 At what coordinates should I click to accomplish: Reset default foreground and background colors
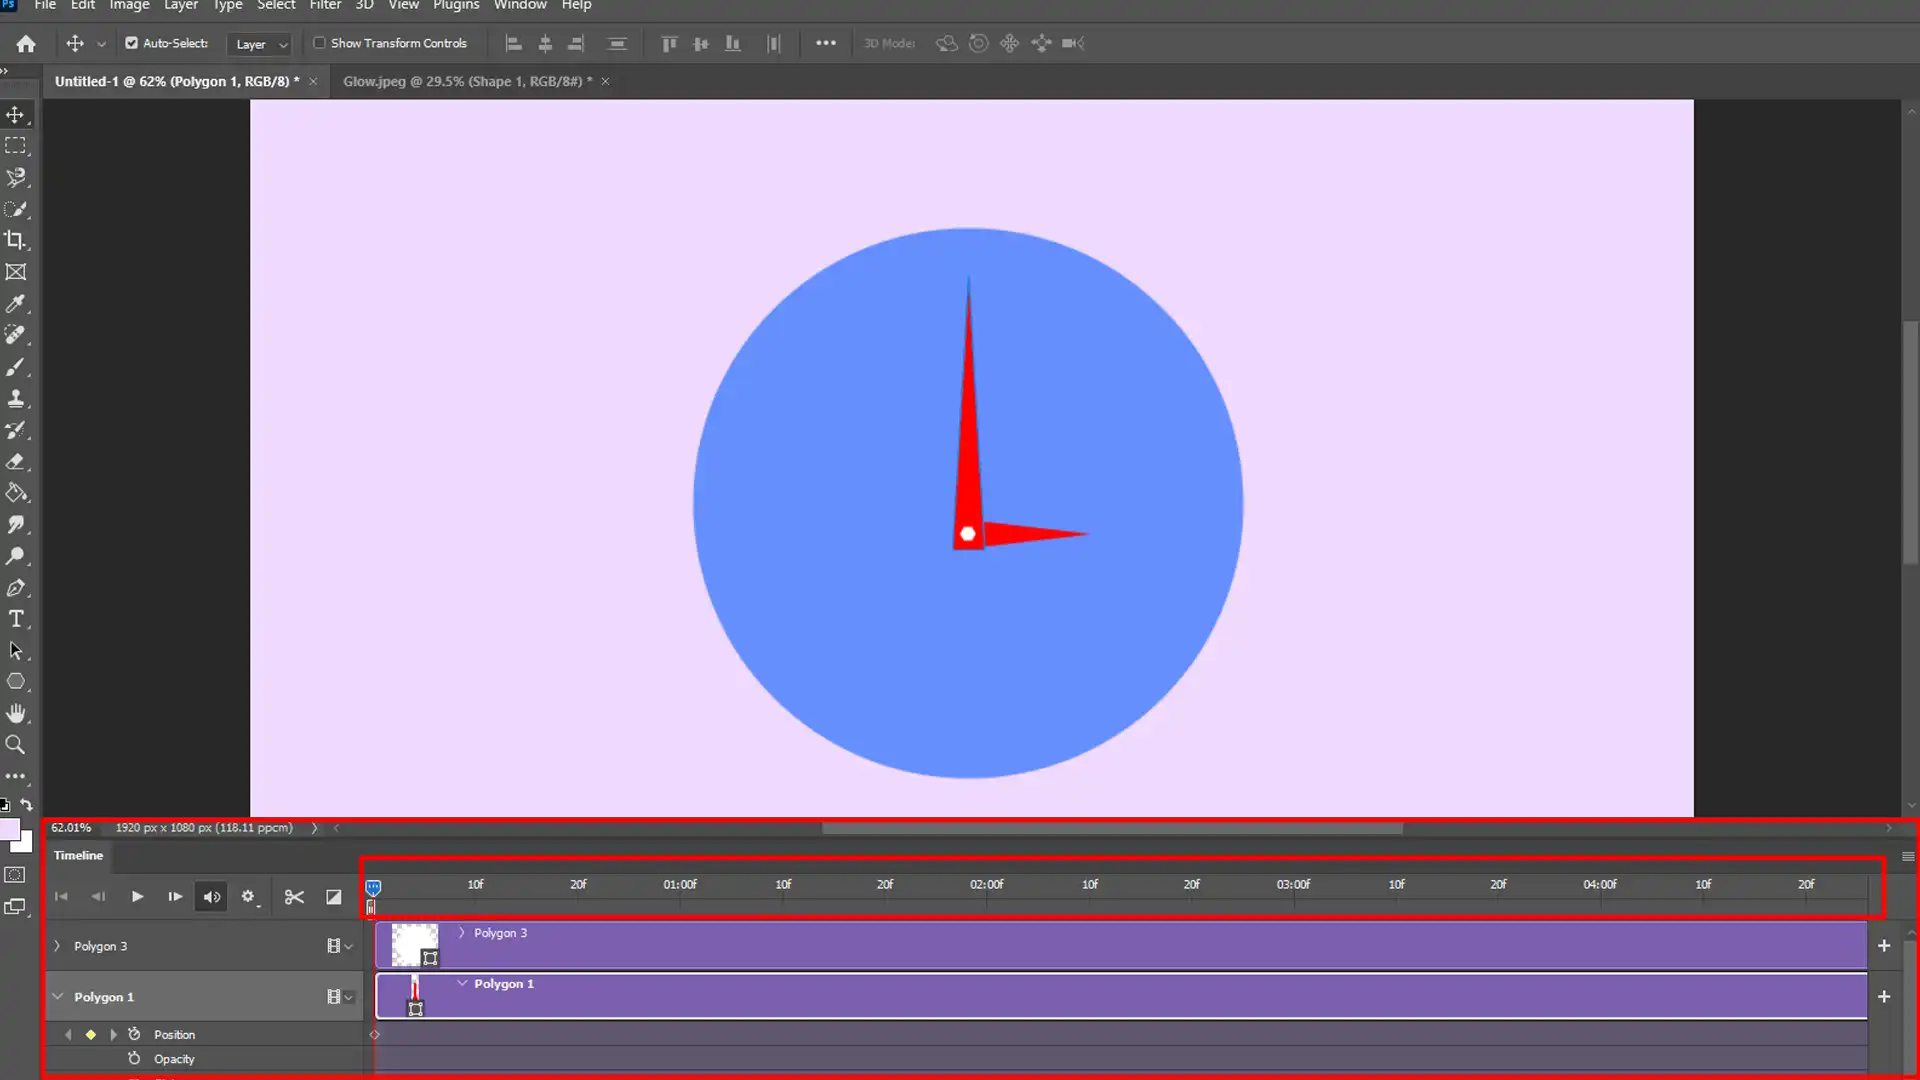pos(5,805)
